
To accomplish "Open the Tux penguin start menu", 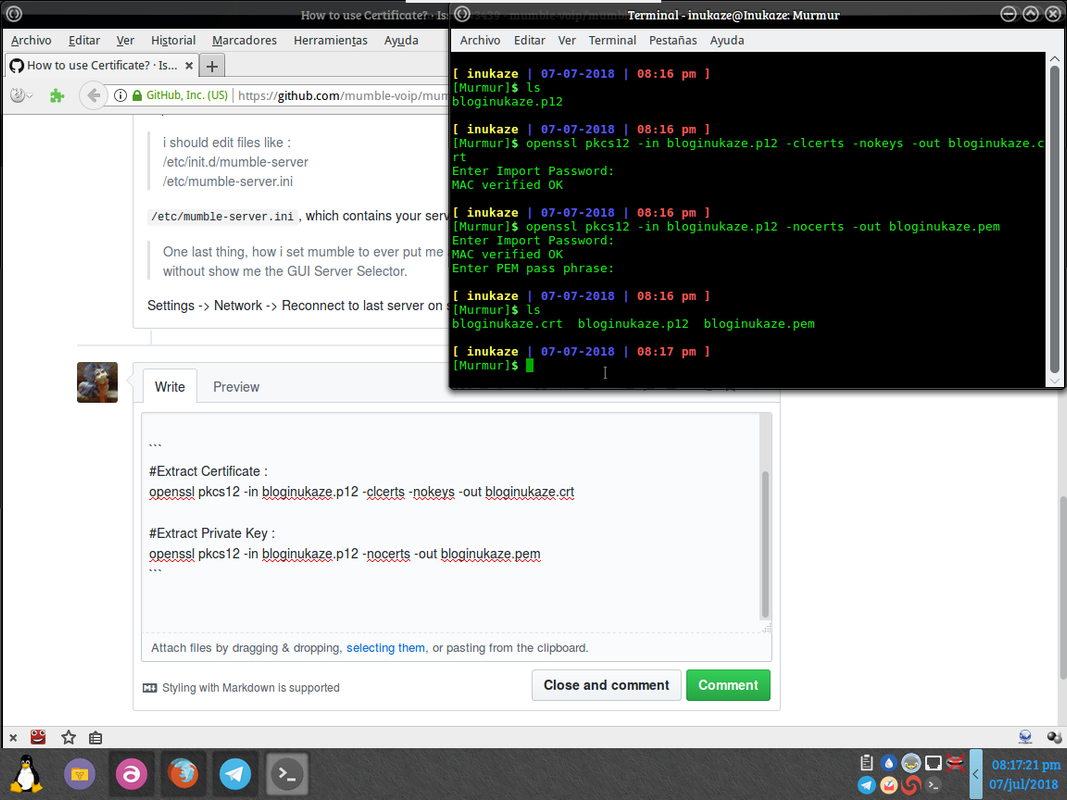I will [27, 773].
